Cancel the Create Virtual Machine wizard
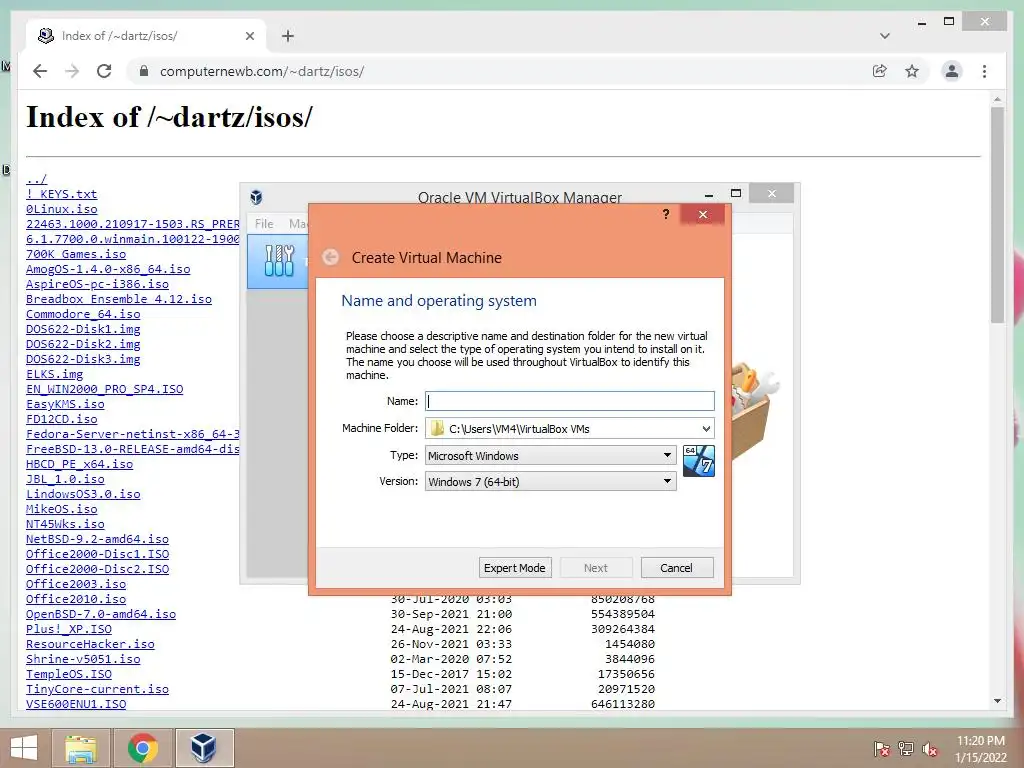Viewport: 1024px width, 768px height. pos(677,568)
